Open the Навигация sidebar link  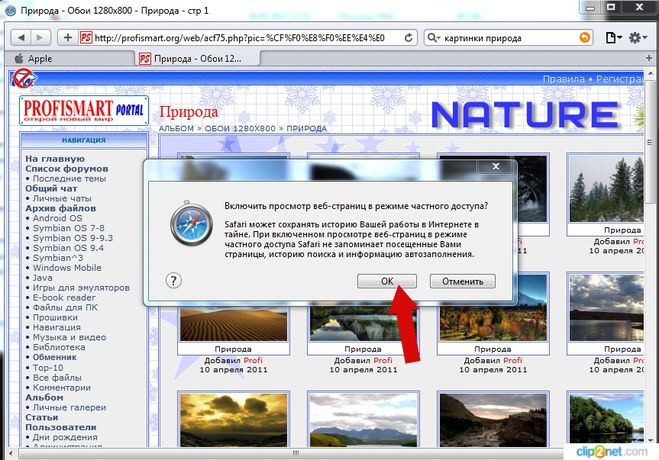[57, 327]
